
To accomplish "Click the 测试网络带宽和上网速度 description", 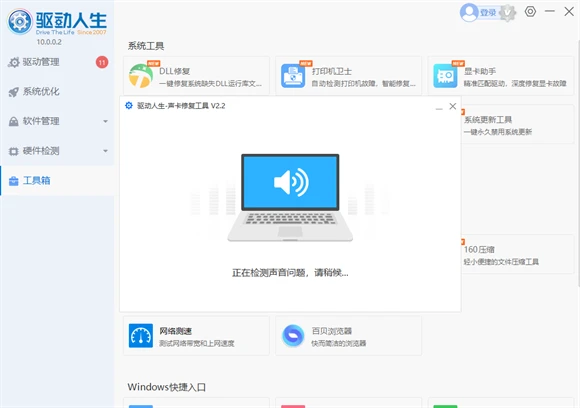I will [x=197, y=343].
